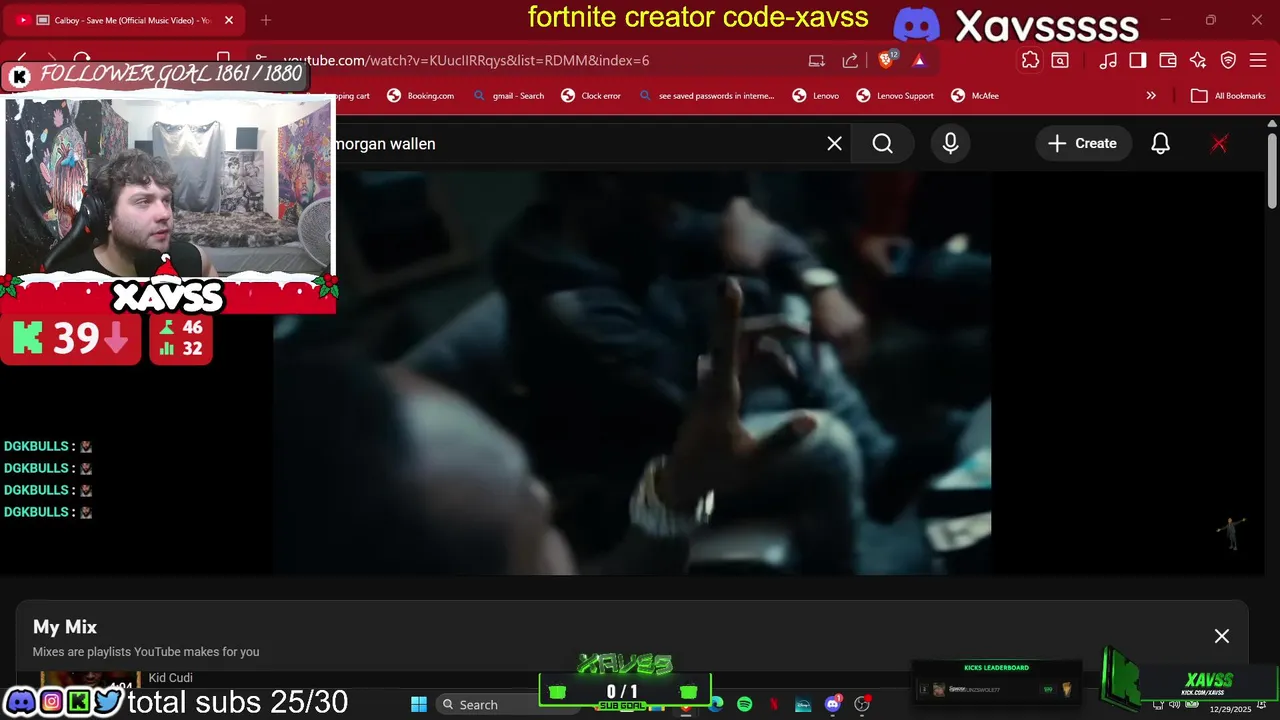Click the Kid Cudi playlist entry
The width and height of the screenshot is (1280, 720).
coord(170,677)
